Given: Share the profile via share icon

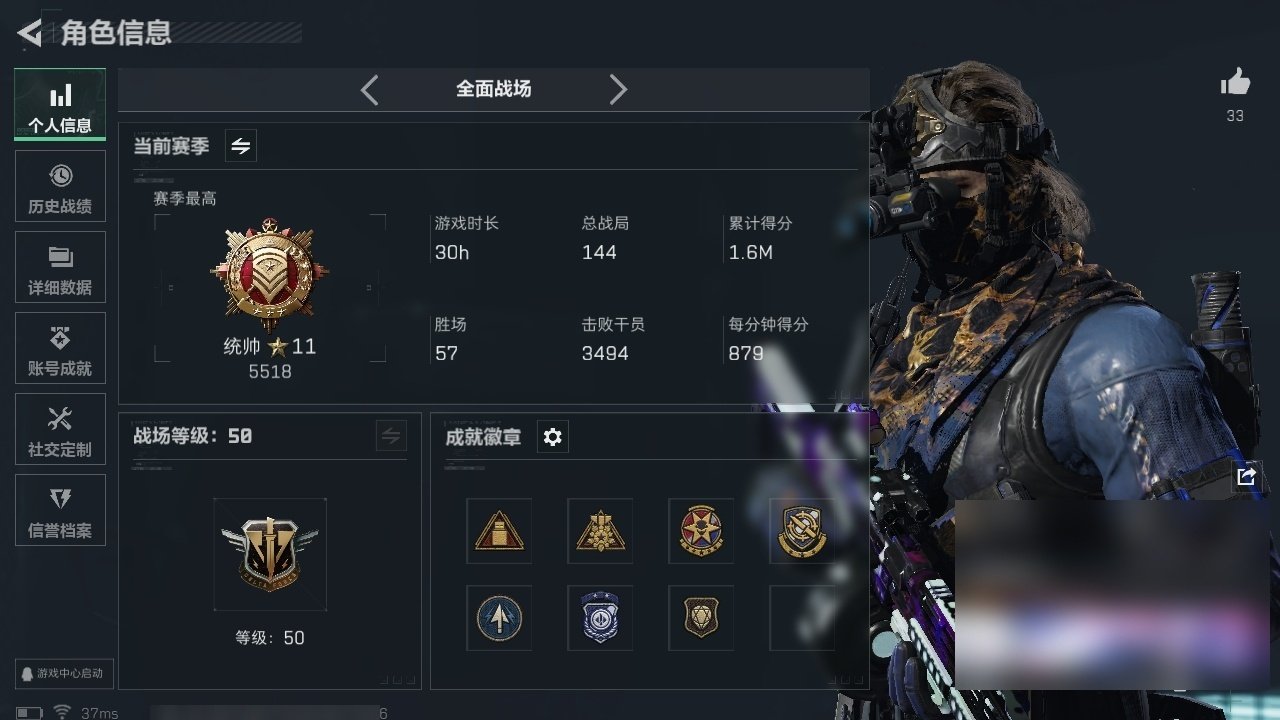Looking at the screenshot, I should 1246,477.
